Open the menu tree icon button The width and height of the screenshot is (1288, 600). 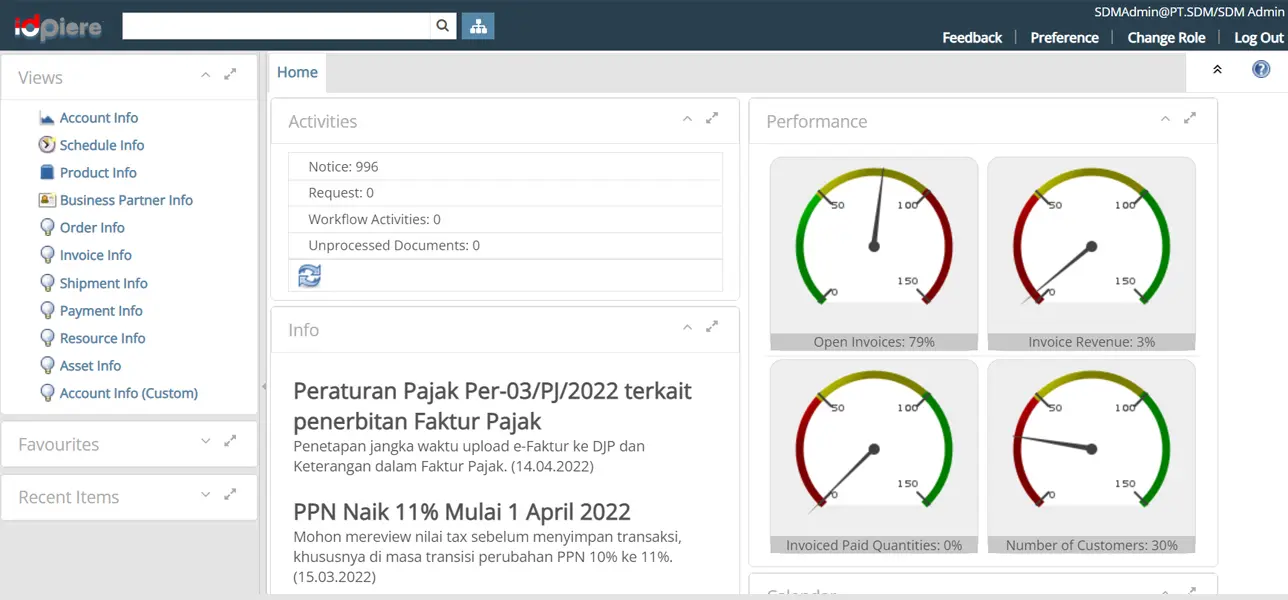click(478, 27)
